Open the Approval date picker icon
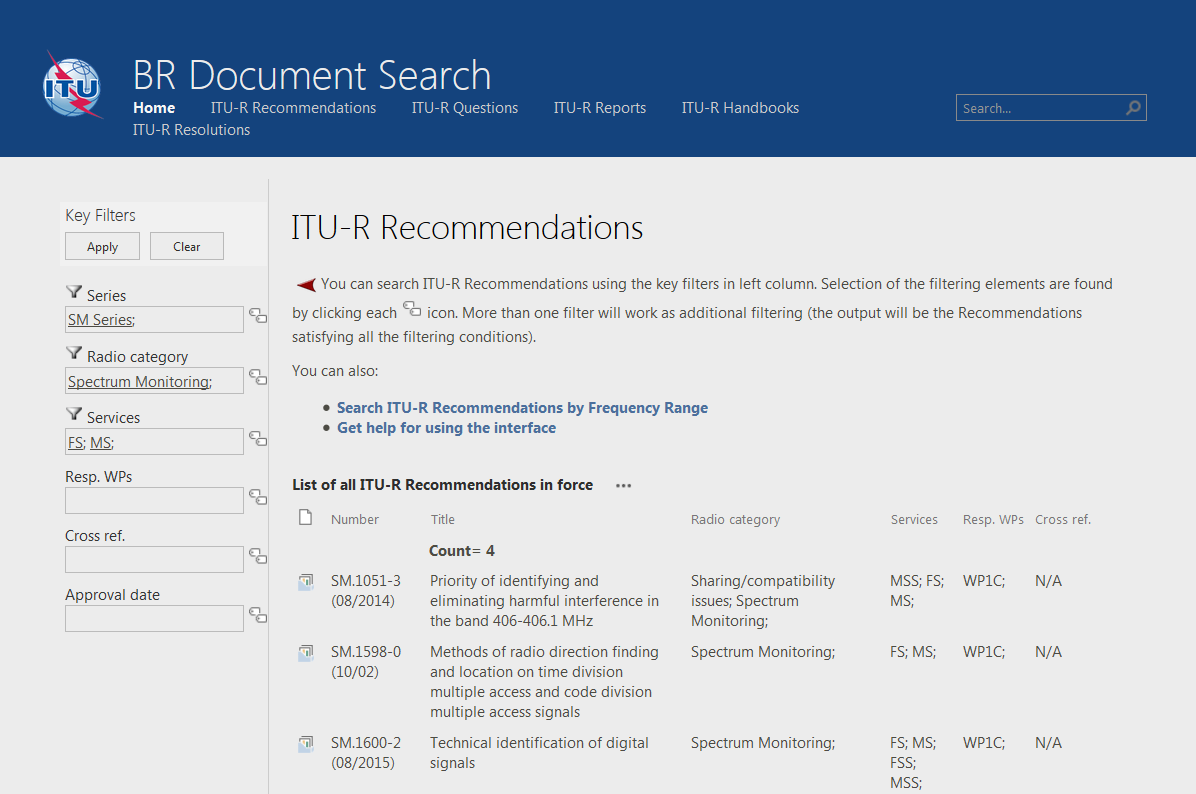 pyautogui.click(x=258, y=615)
